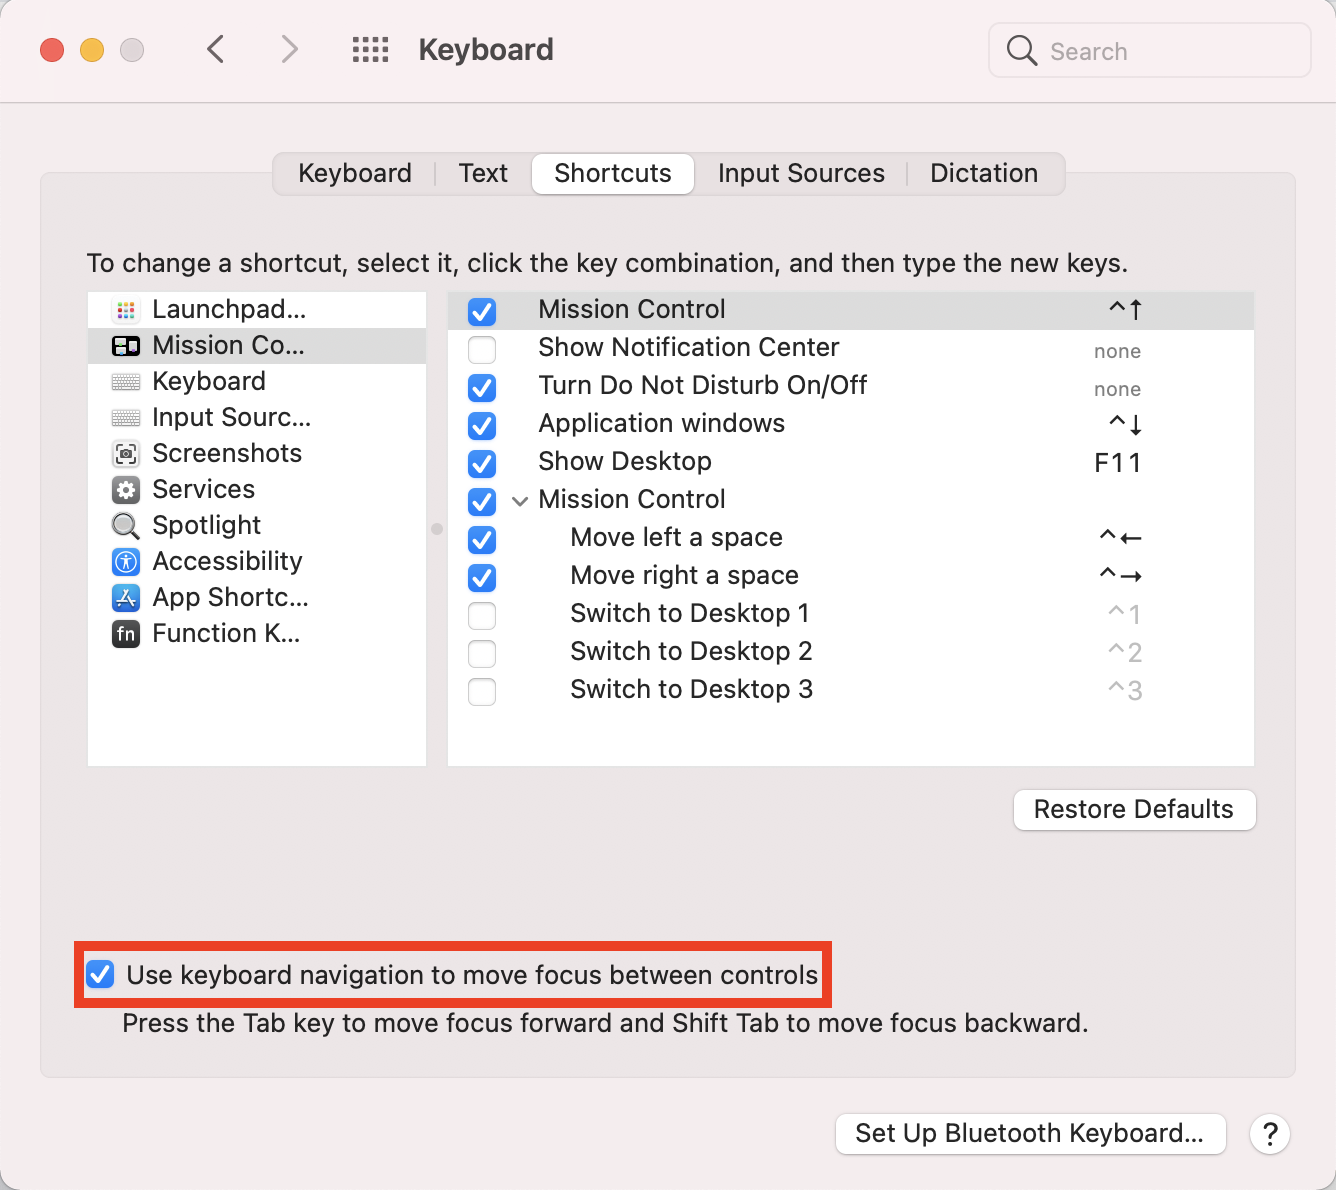1336x1190 pixels.
Task: Click the Services gear icon
Action: [x=126, y=490]
